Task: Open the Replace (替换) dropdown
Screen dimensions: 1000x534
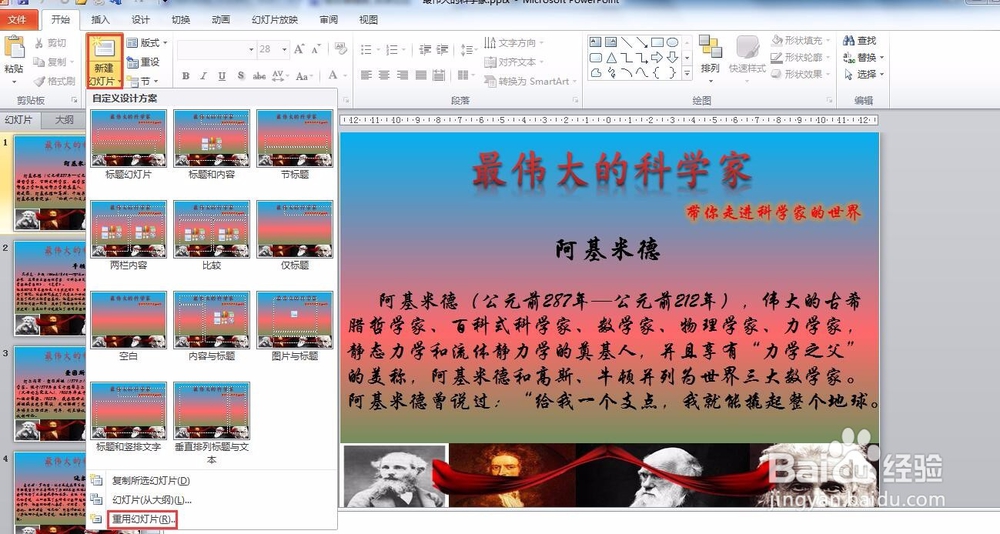Action: click(x=864, y=57)
